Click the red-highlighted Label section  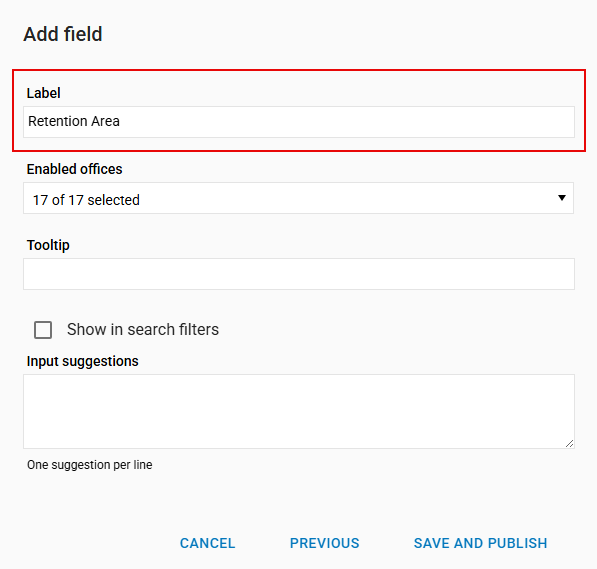click(299, 110)
